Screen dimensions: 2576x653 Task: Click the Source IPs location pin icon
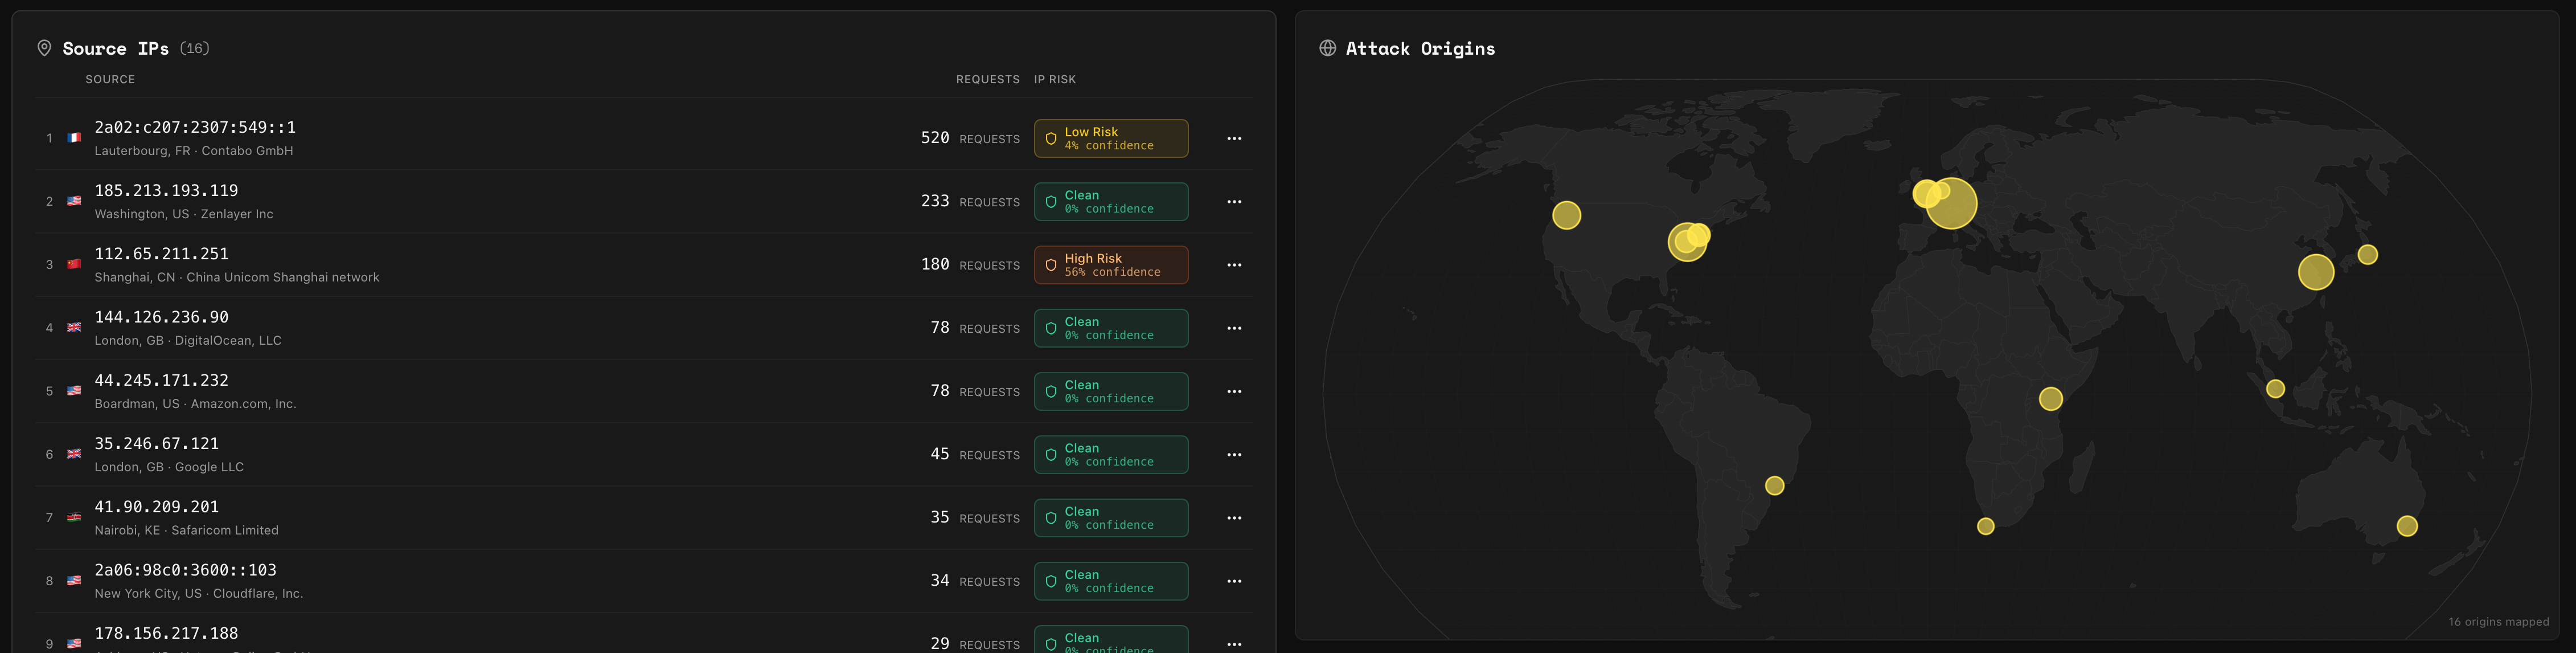pos(44,48)
